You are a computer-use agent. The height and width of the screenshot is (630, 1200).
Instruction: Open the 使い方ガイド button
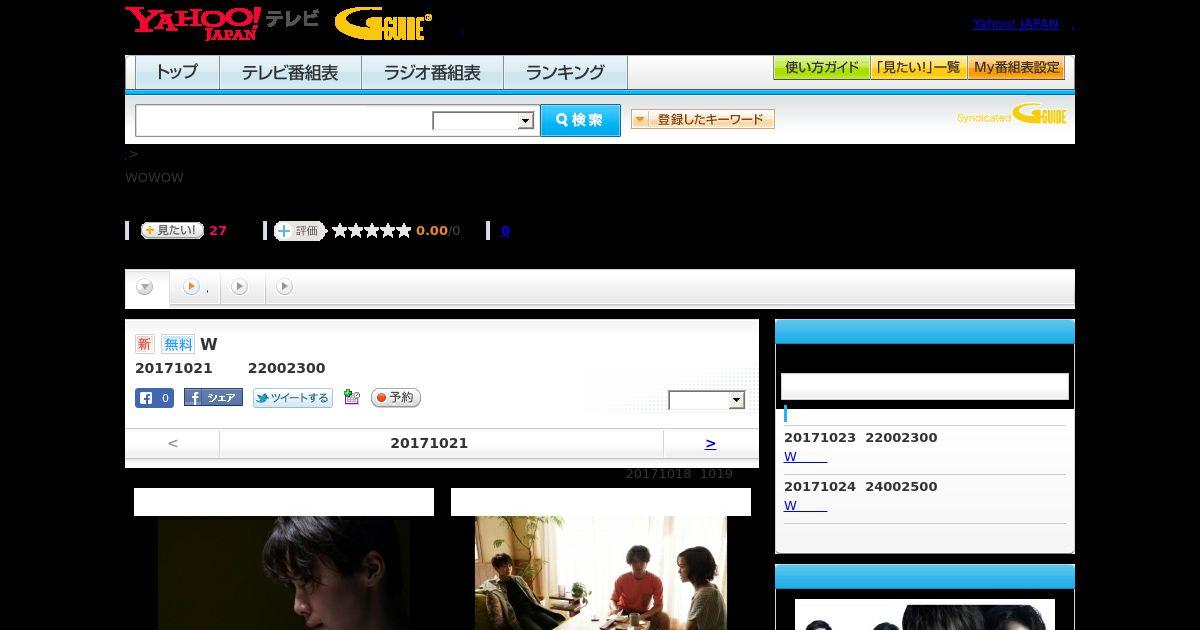[x=822, y=68]
